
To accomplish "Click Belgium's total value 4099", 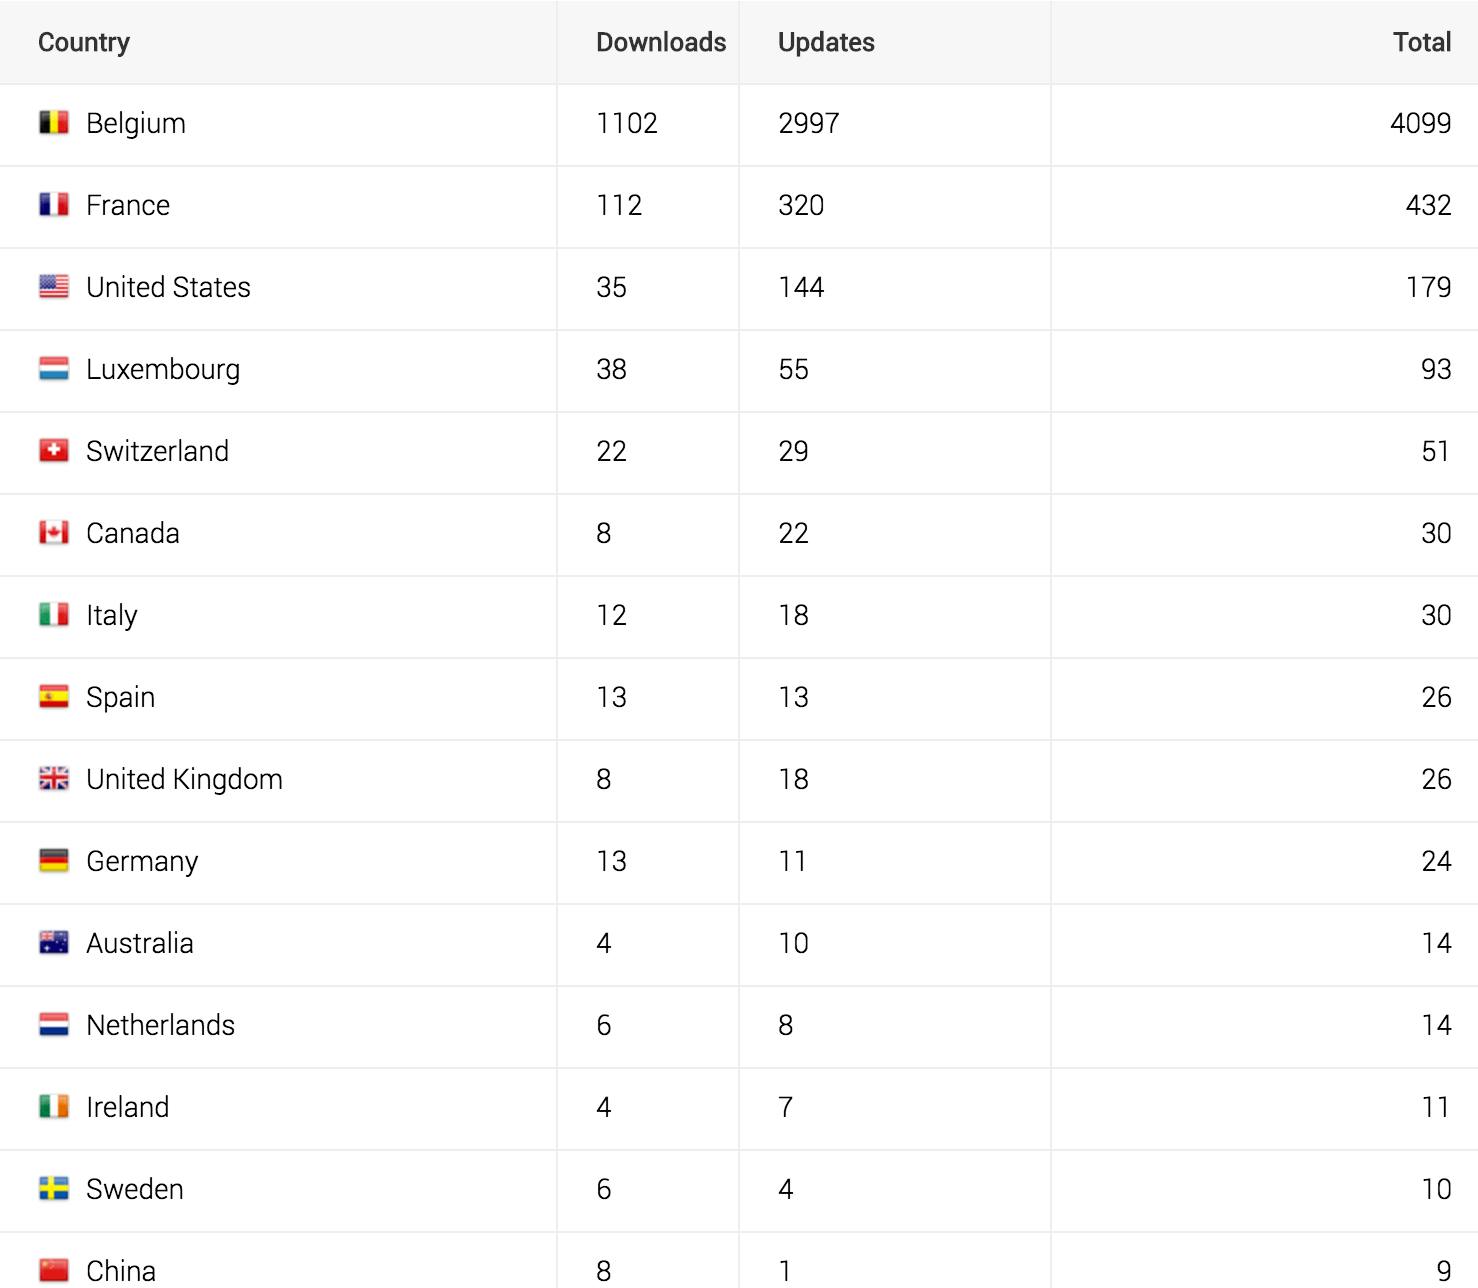I will click(x=1420, y=123).
